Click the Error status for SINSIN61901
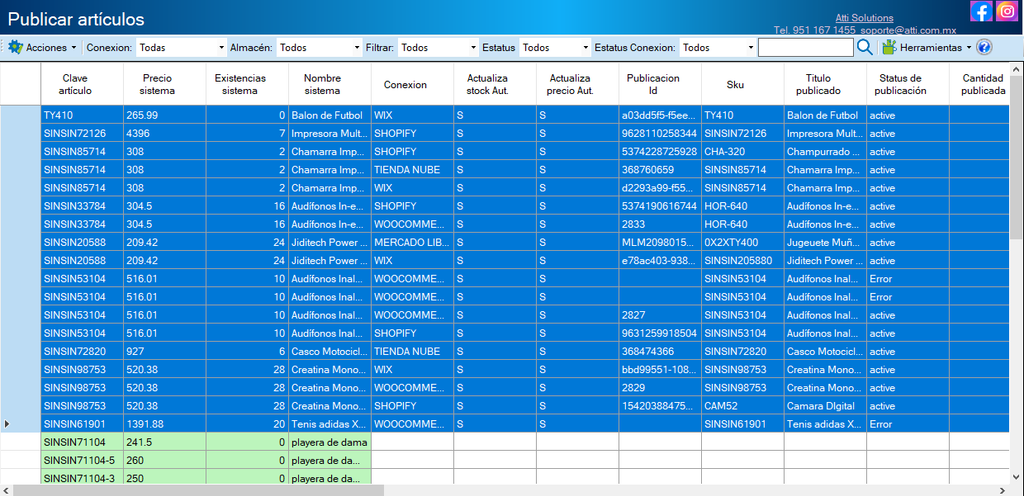The width and height of the screenshot is (1024, 496). 908,424
